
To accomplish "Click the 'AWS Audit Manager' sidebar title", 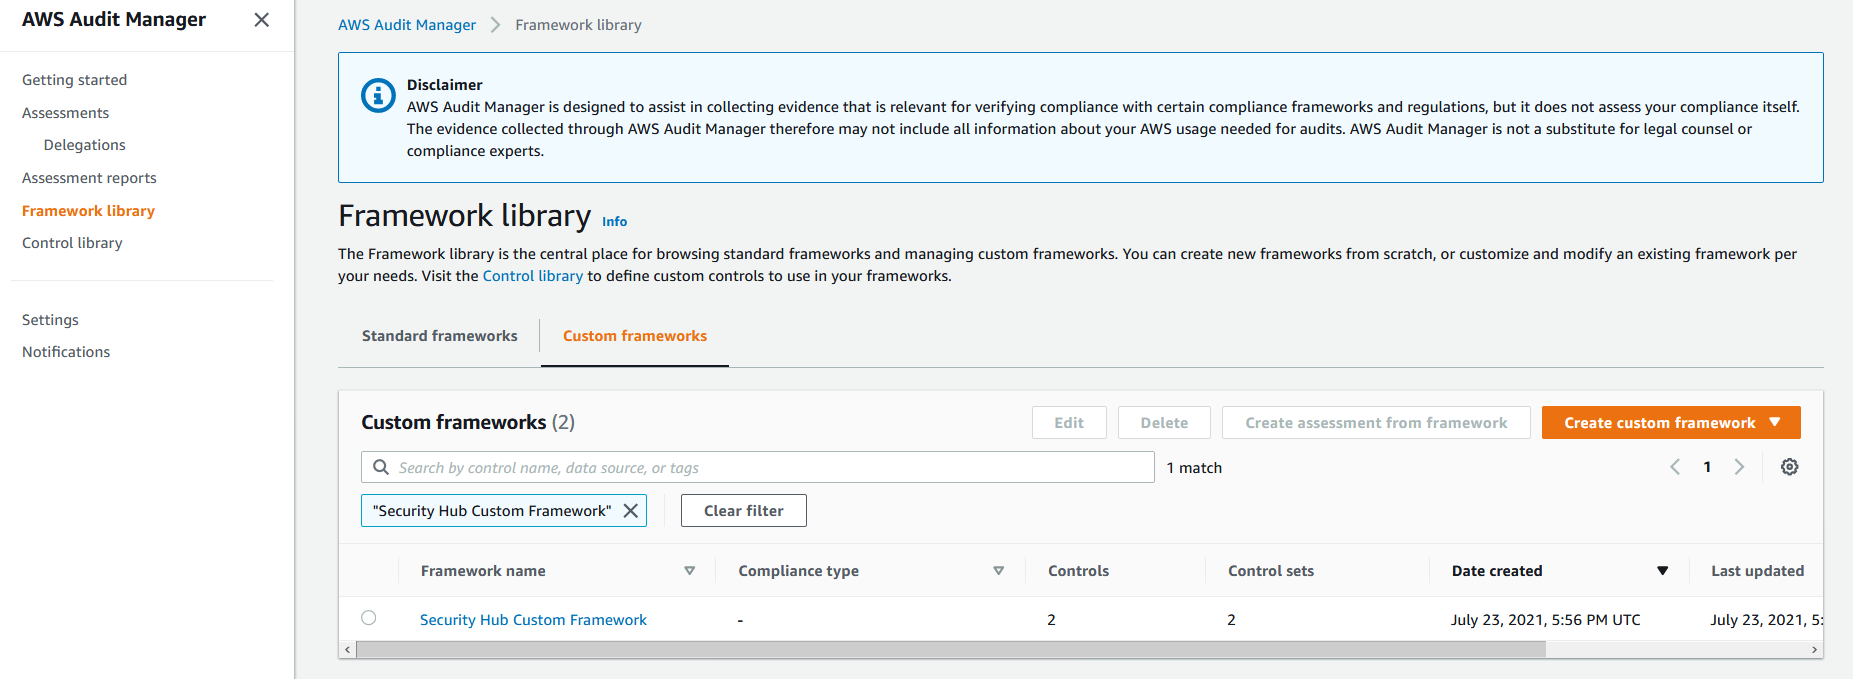I will point(114,20).
